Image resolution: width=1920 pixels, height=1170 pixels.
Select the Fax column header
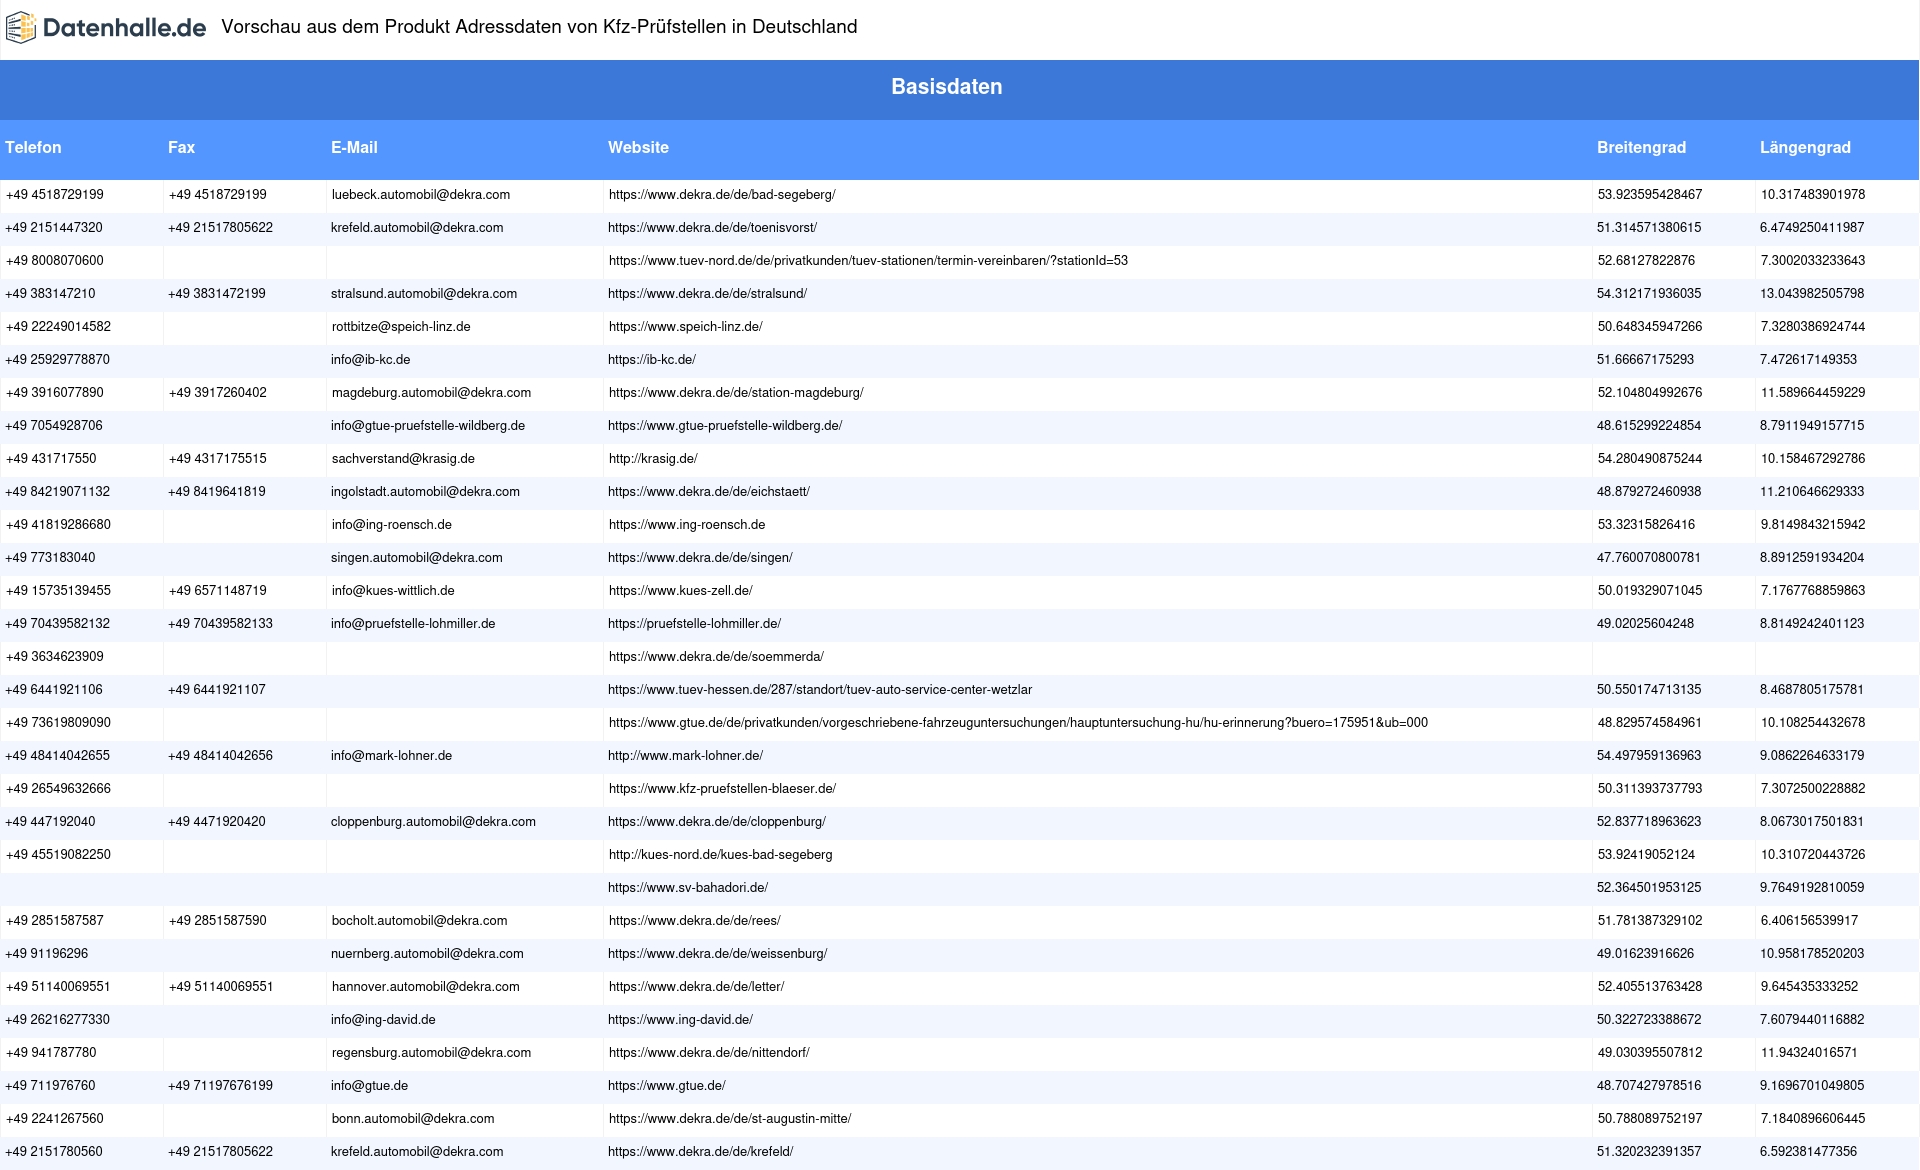[x=181, y=148]
